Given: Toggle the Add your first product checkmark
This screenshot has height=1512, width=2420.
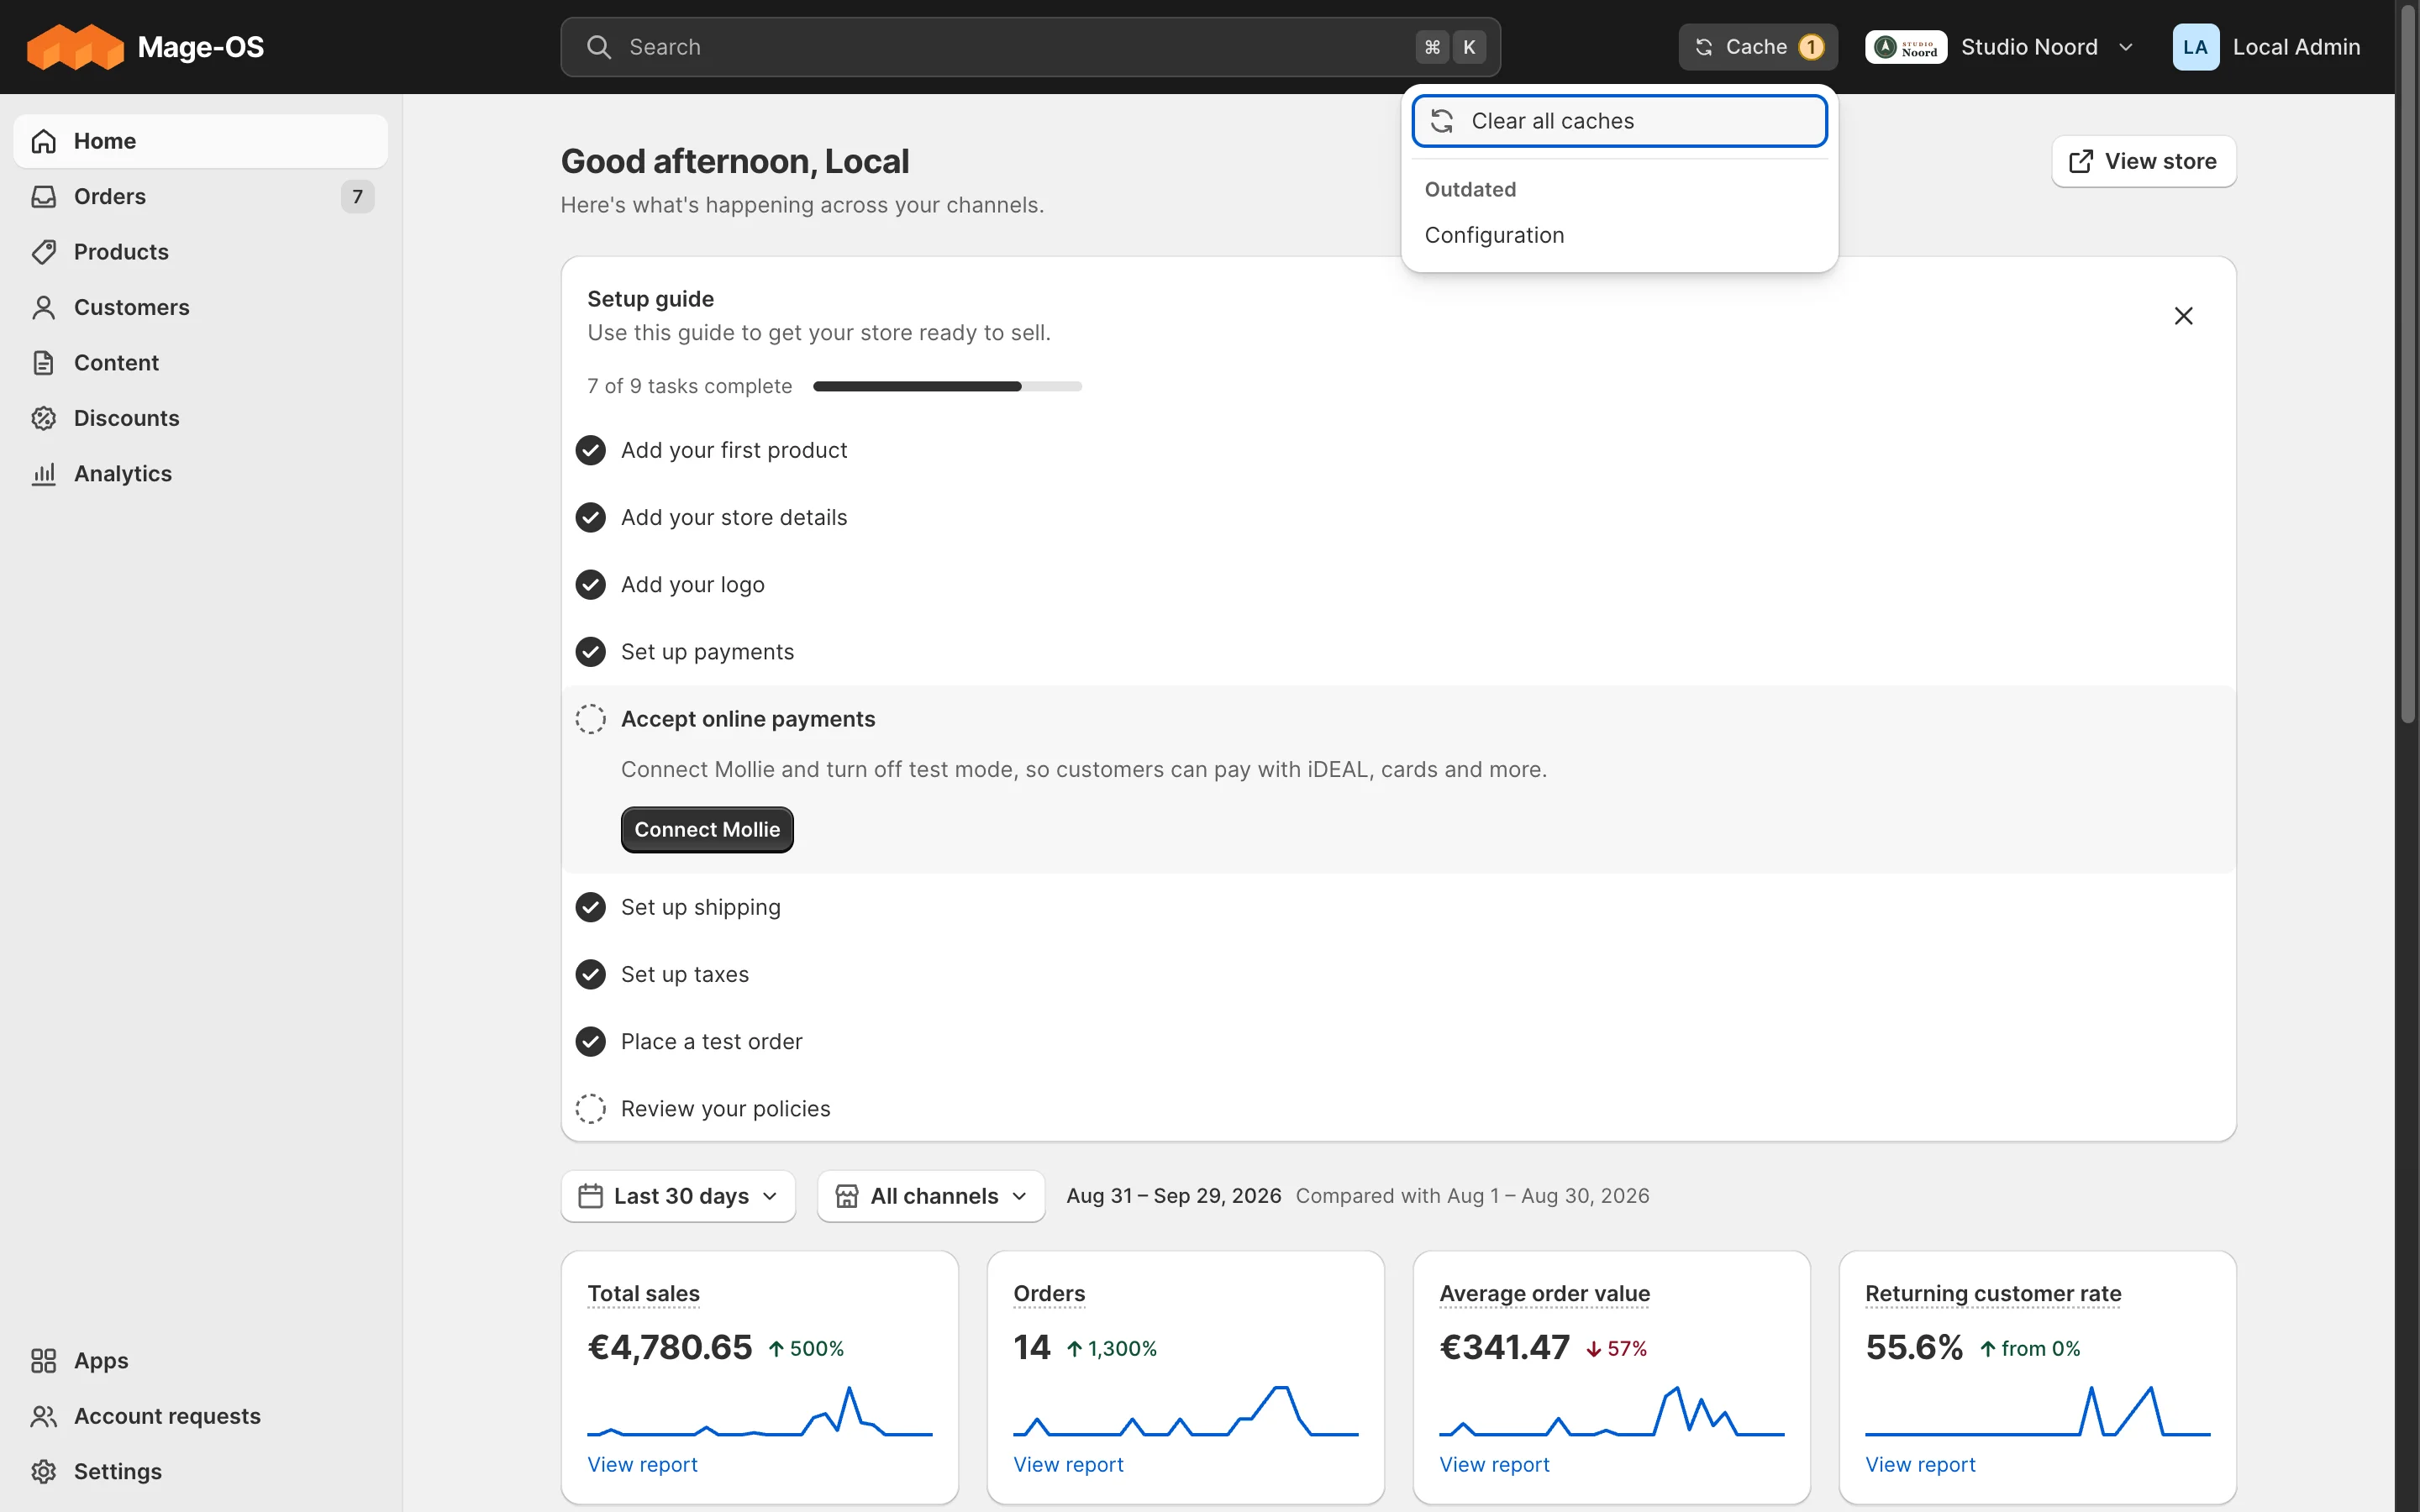Looking at the screenshot, I should (x=591, y=450).
